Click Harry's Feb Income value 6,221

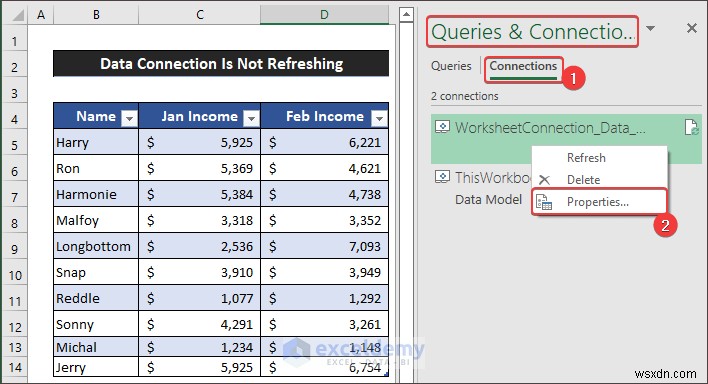pyautogui.click(x=325, y=142)
